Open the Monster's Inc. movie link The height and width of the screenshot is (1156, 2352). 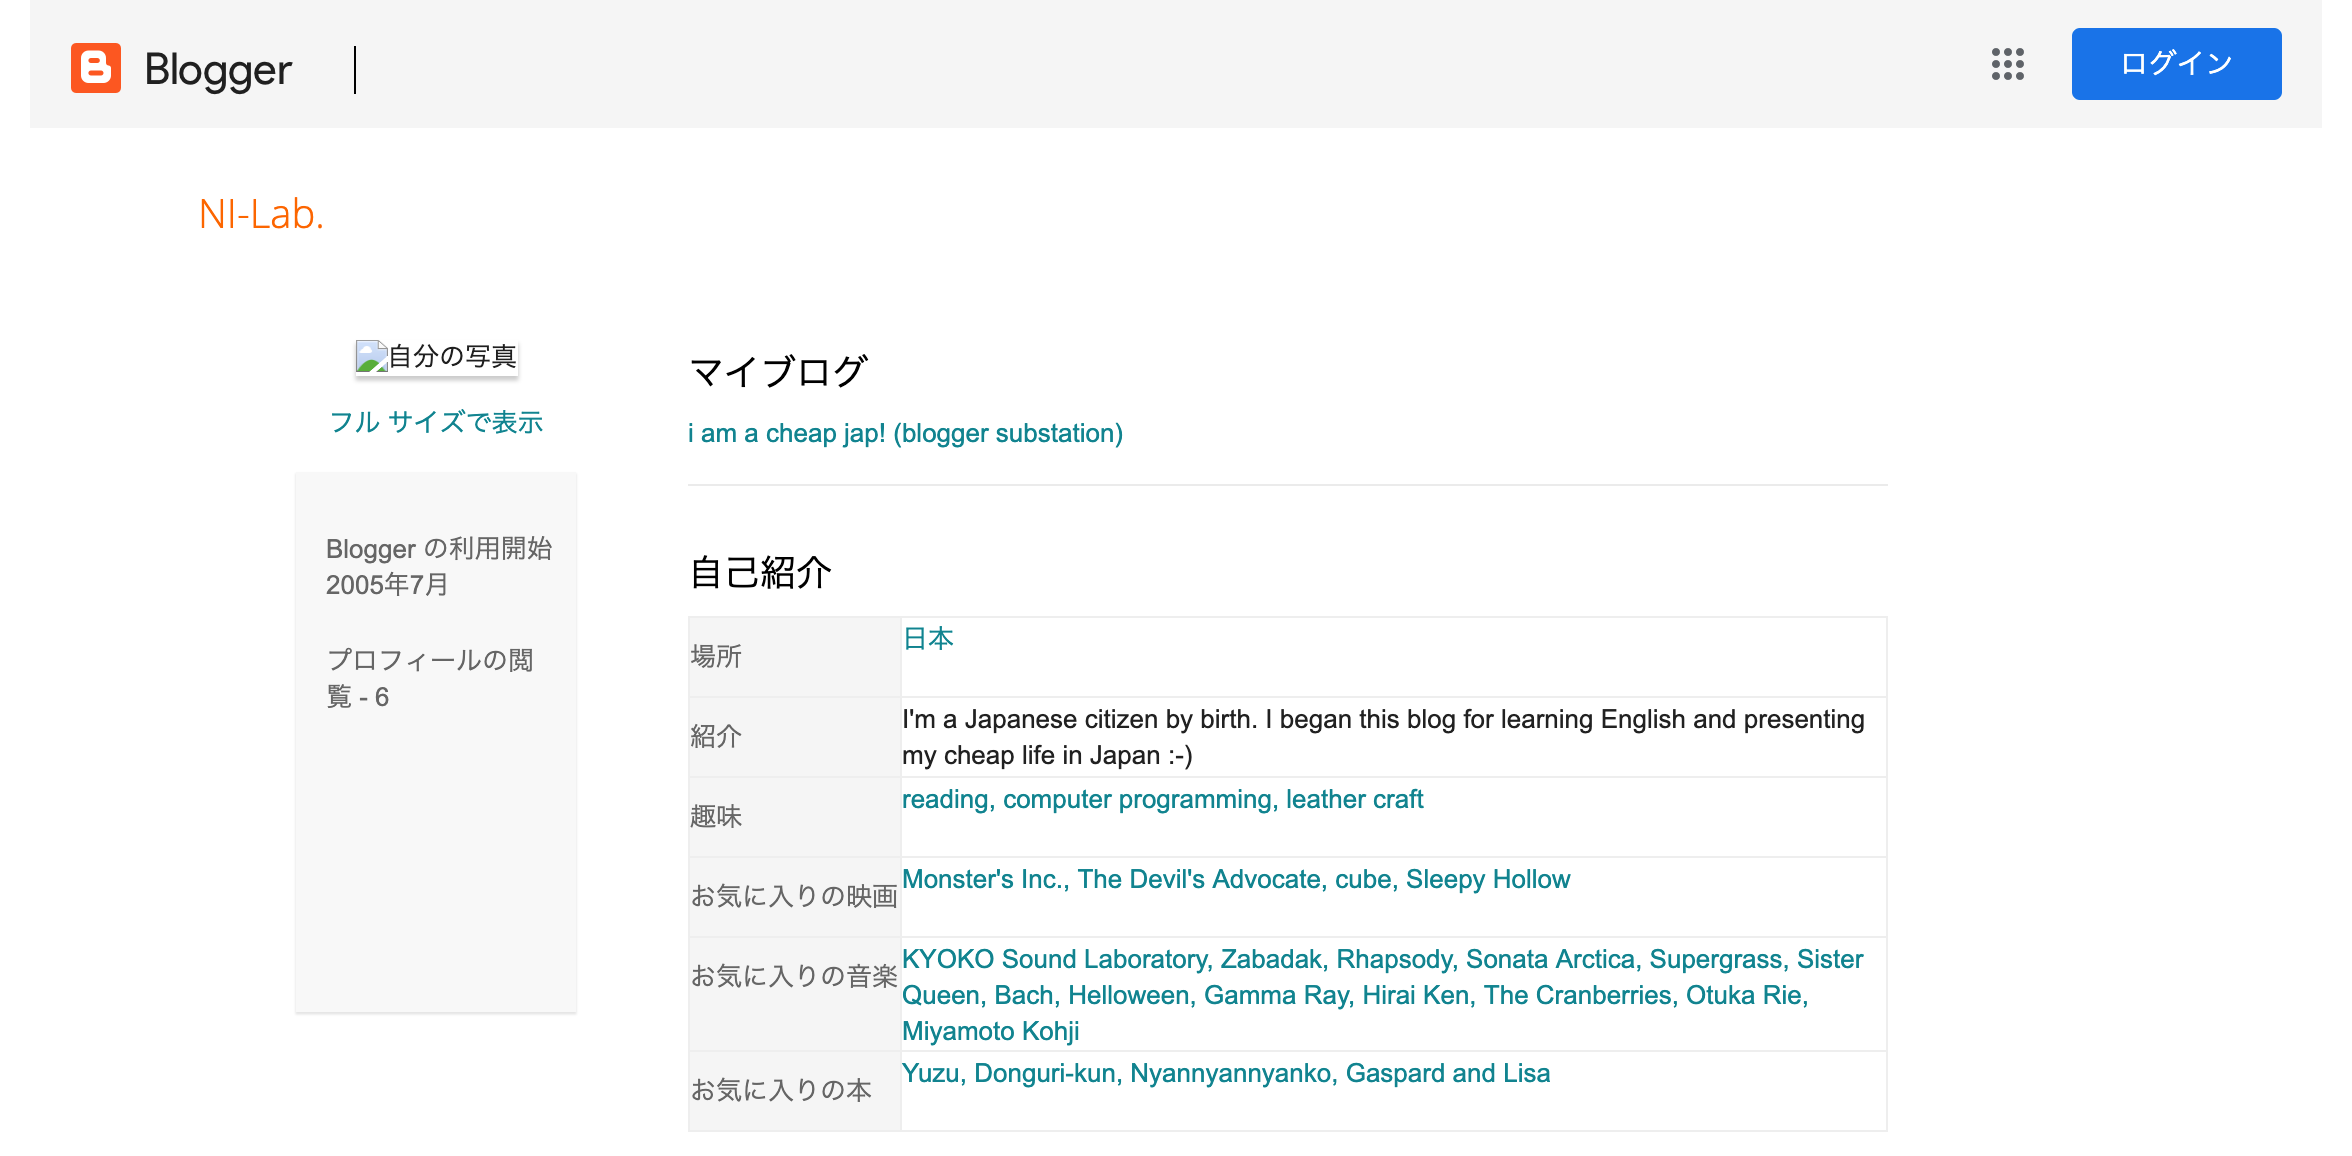[982, 879]
